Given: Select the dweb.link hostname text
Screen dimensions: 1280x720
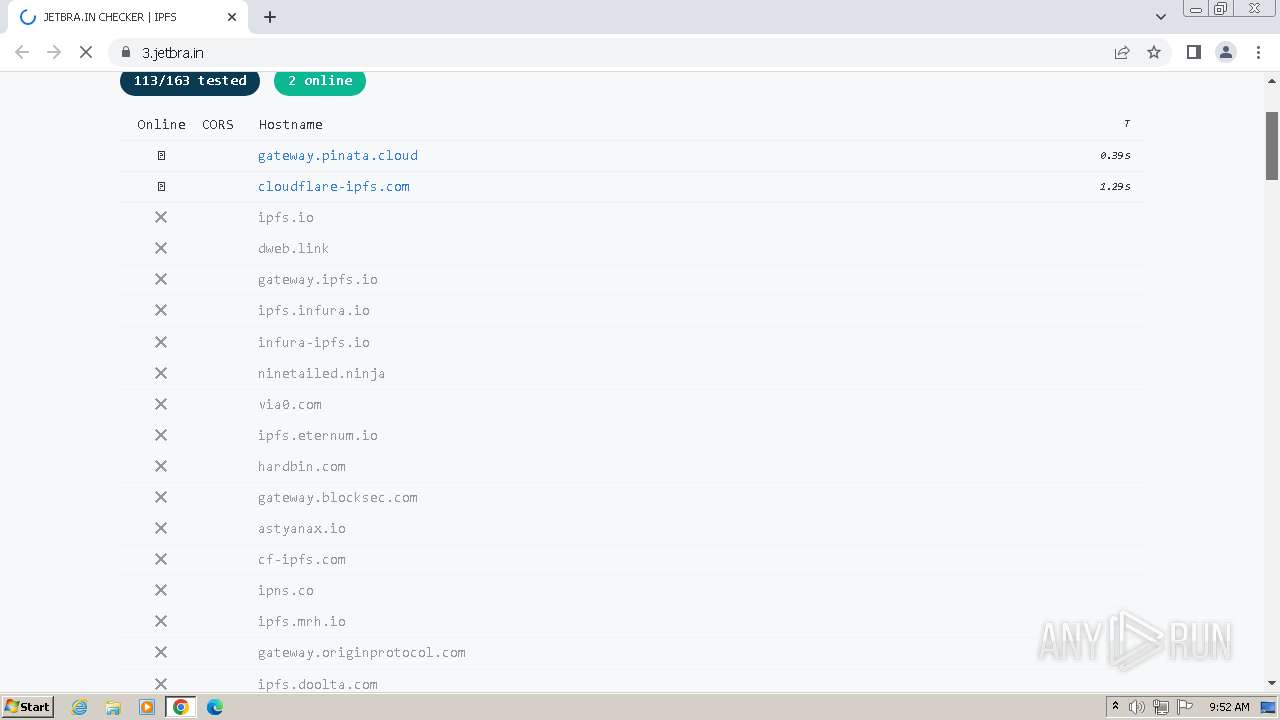Looking at the screenshot, I should coord(293,248).
